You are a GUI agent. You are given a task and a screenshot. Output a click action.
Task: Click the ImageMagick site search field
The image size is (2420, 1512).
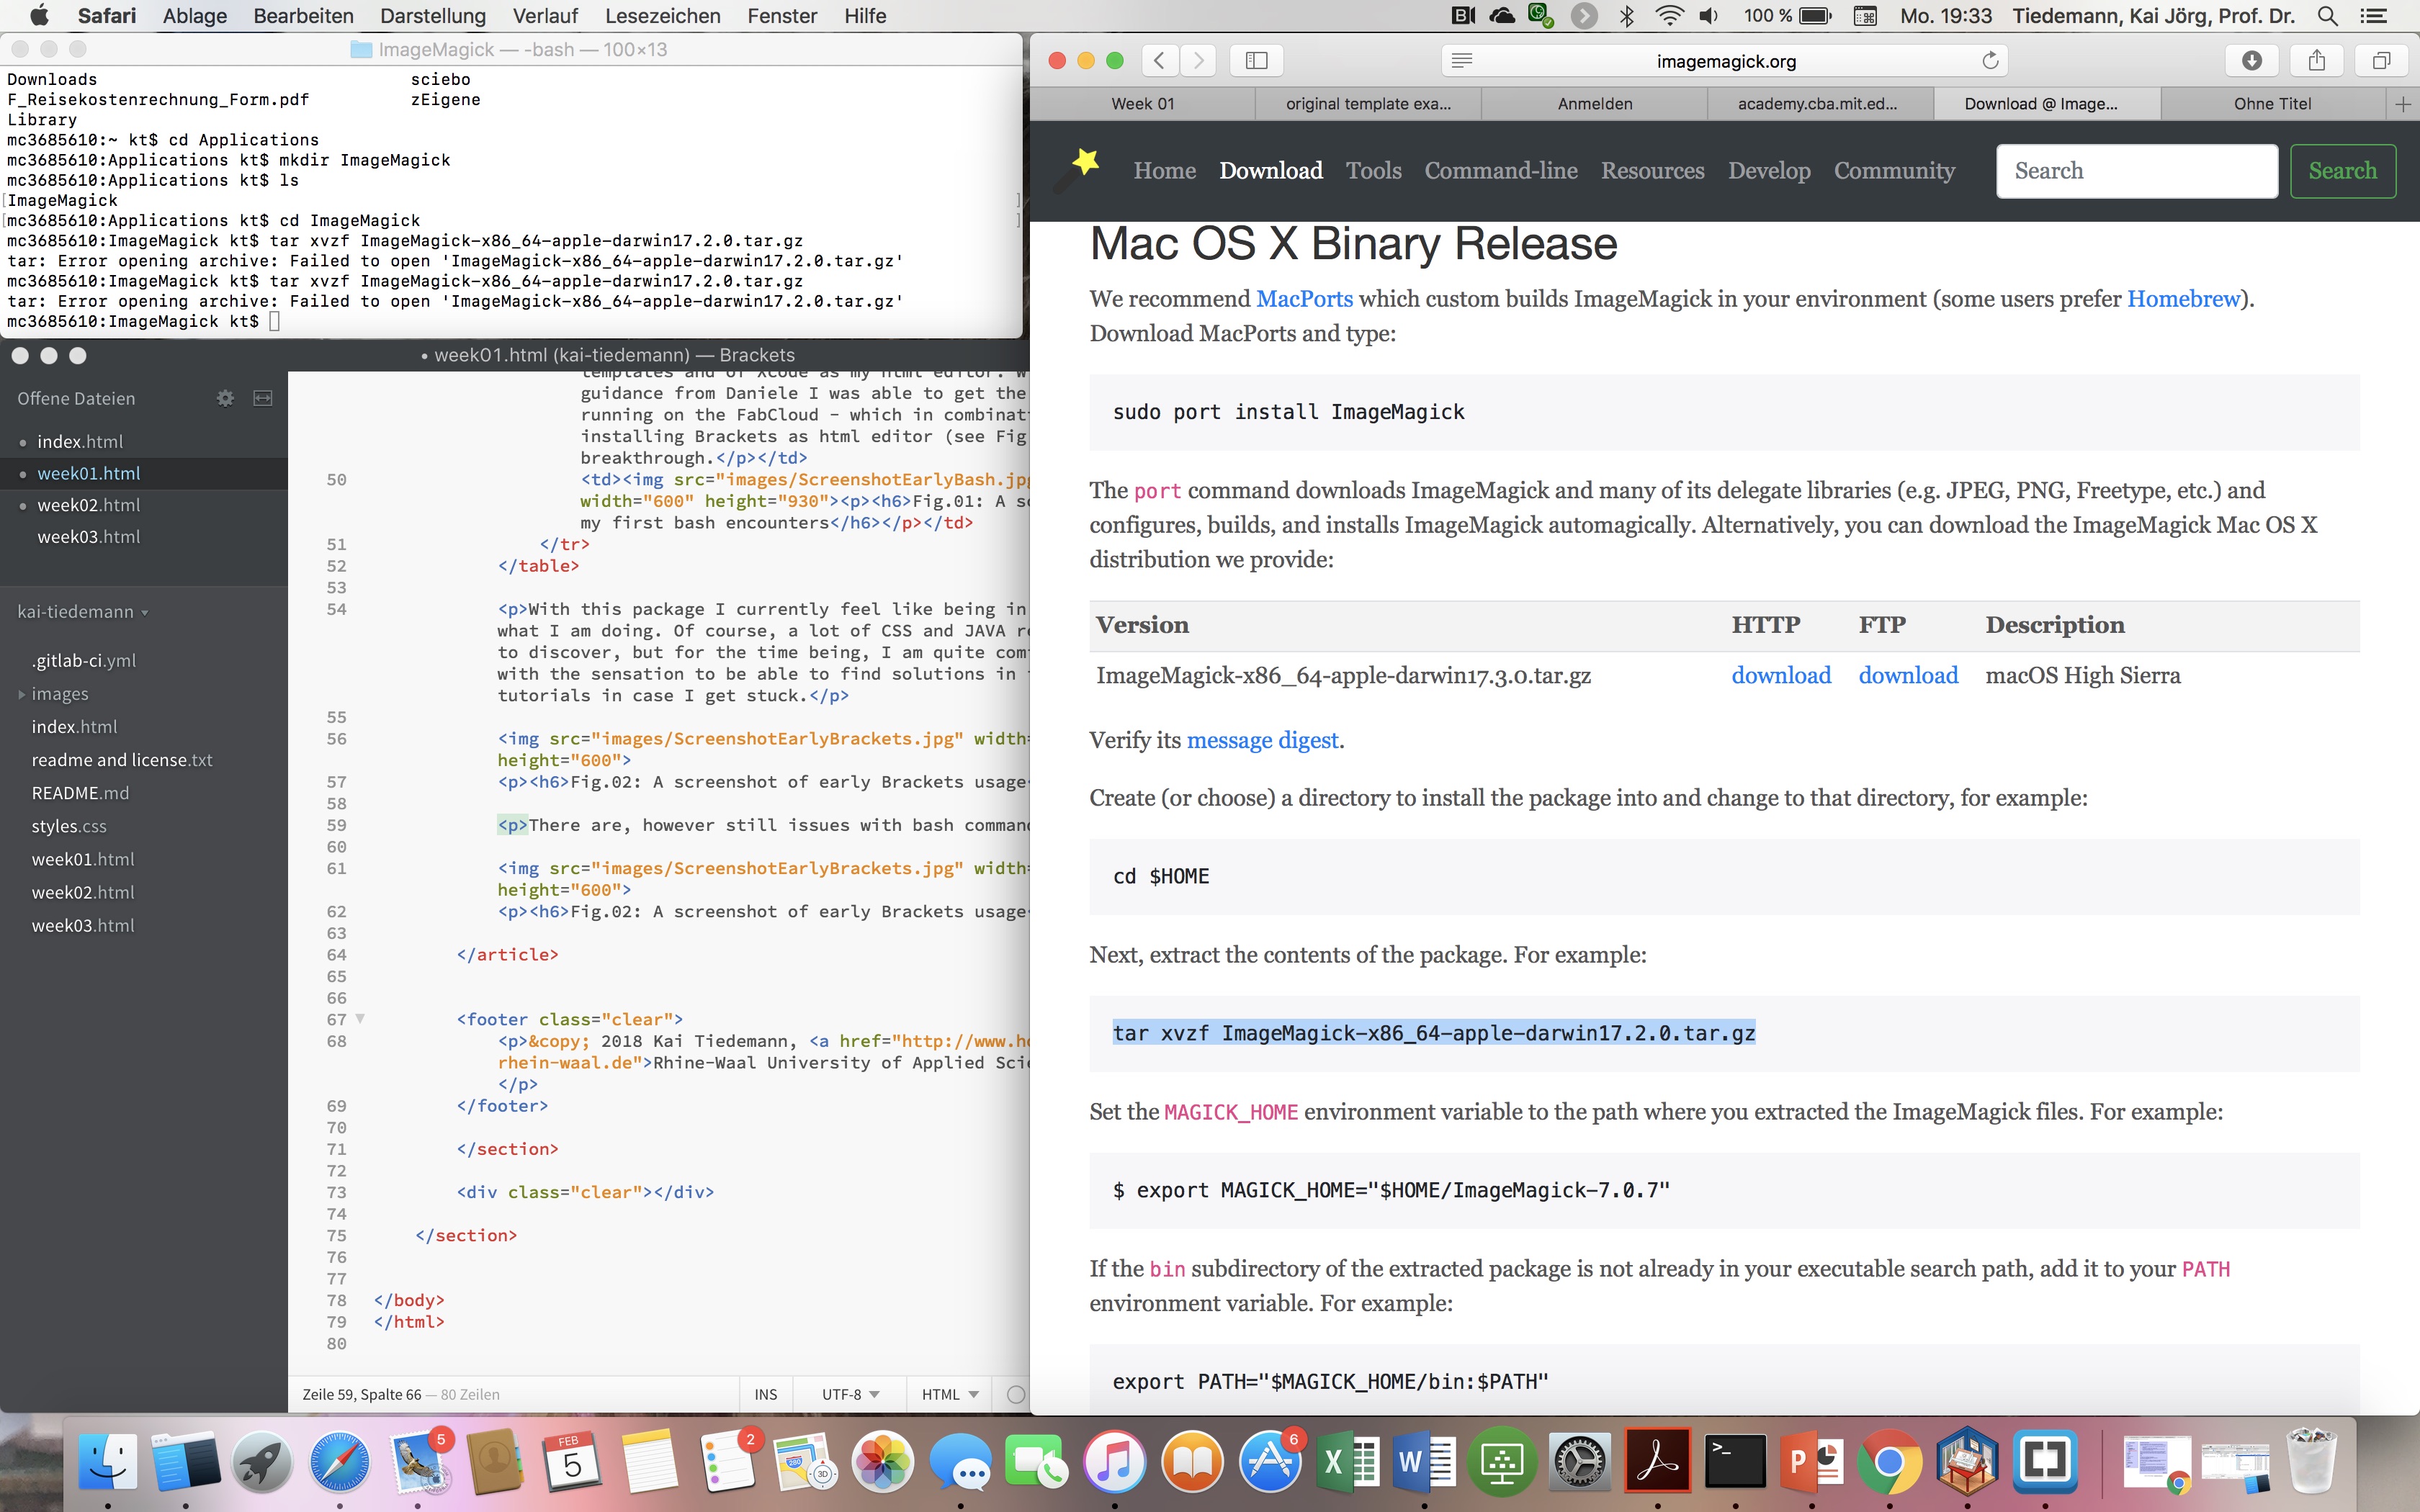point(2136,171)
